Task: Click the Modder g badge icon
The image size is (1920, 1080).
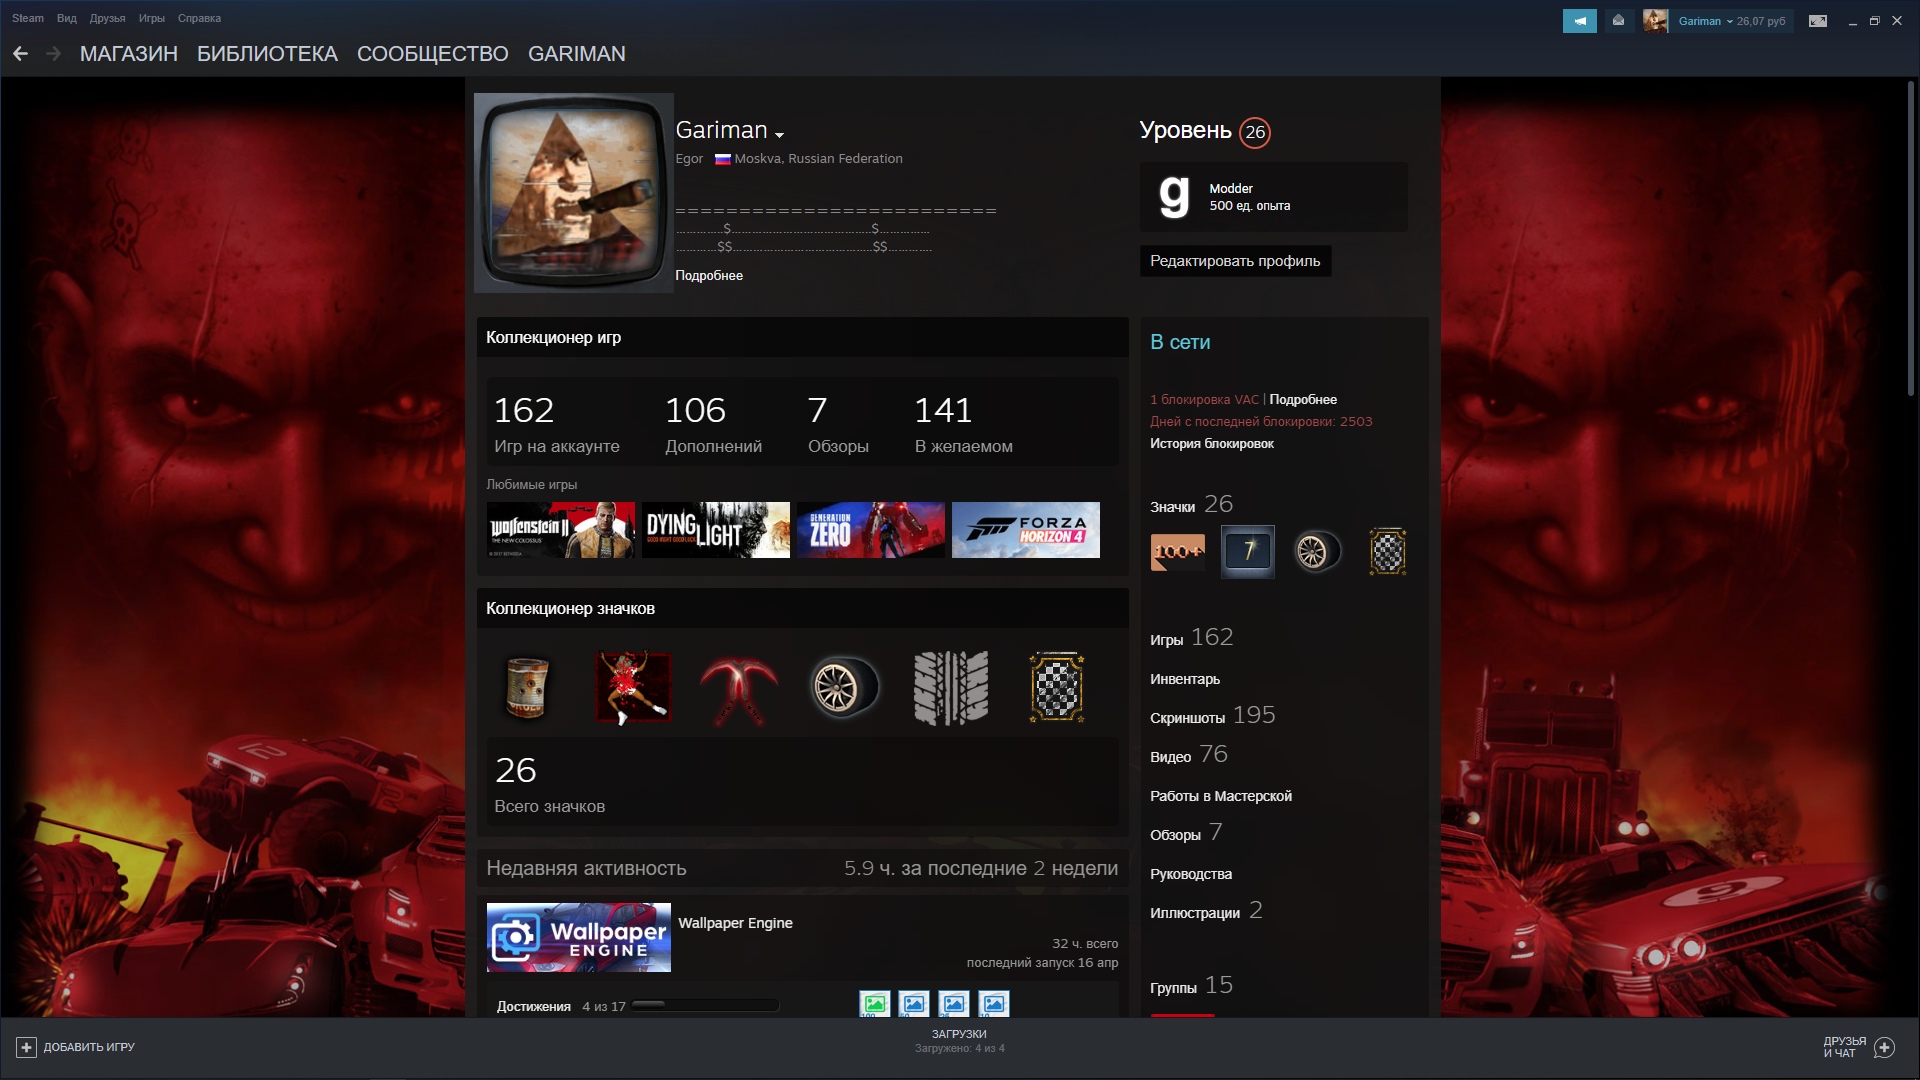Action: (x=1174, y=197)
